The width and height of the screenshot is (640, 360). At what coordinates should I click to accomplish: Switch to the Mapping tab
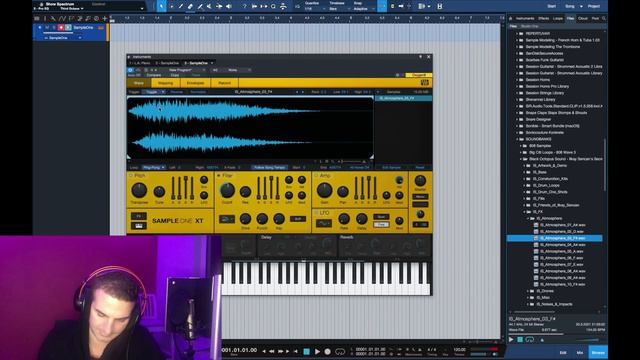click(165, 83)
